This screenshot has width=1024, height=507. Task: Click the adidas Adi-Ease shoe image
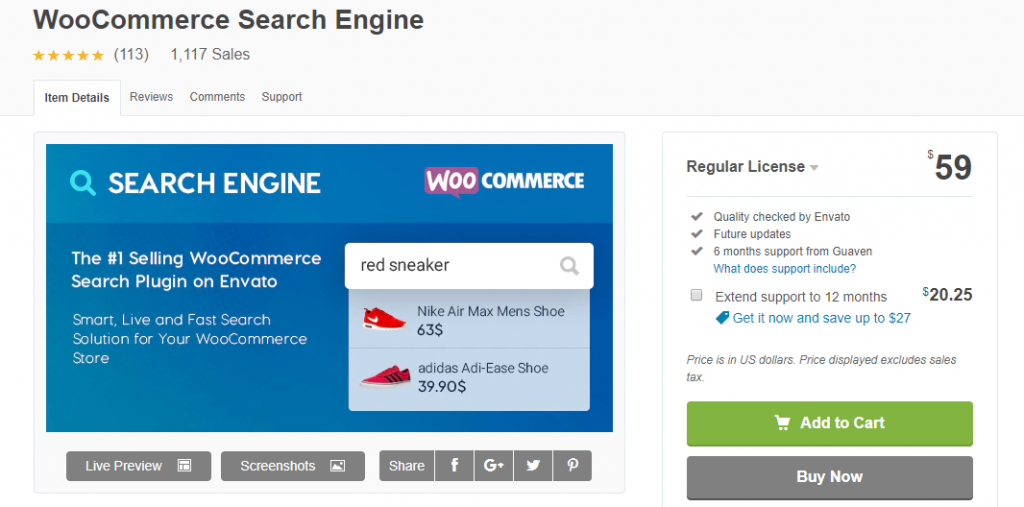tap(385, 376)
